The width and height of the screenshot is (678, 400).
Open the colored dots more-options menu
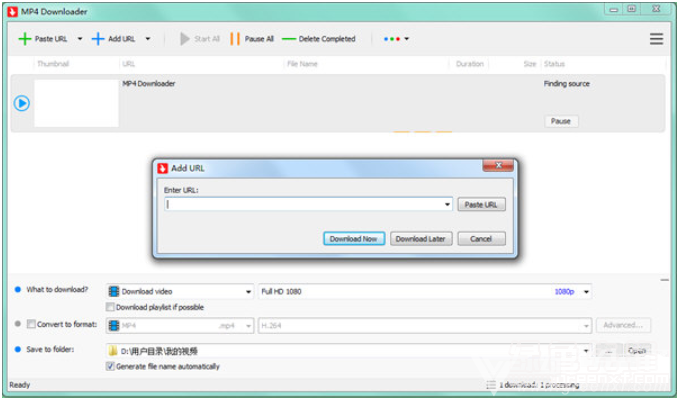392,39
